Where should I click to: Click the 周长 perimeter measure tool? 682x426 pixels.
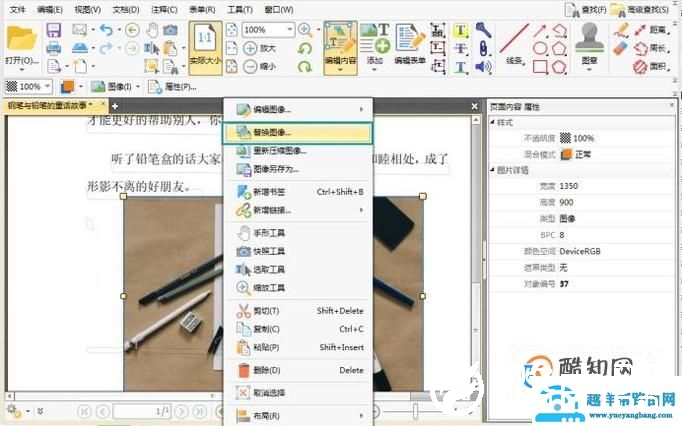point(650,48)
